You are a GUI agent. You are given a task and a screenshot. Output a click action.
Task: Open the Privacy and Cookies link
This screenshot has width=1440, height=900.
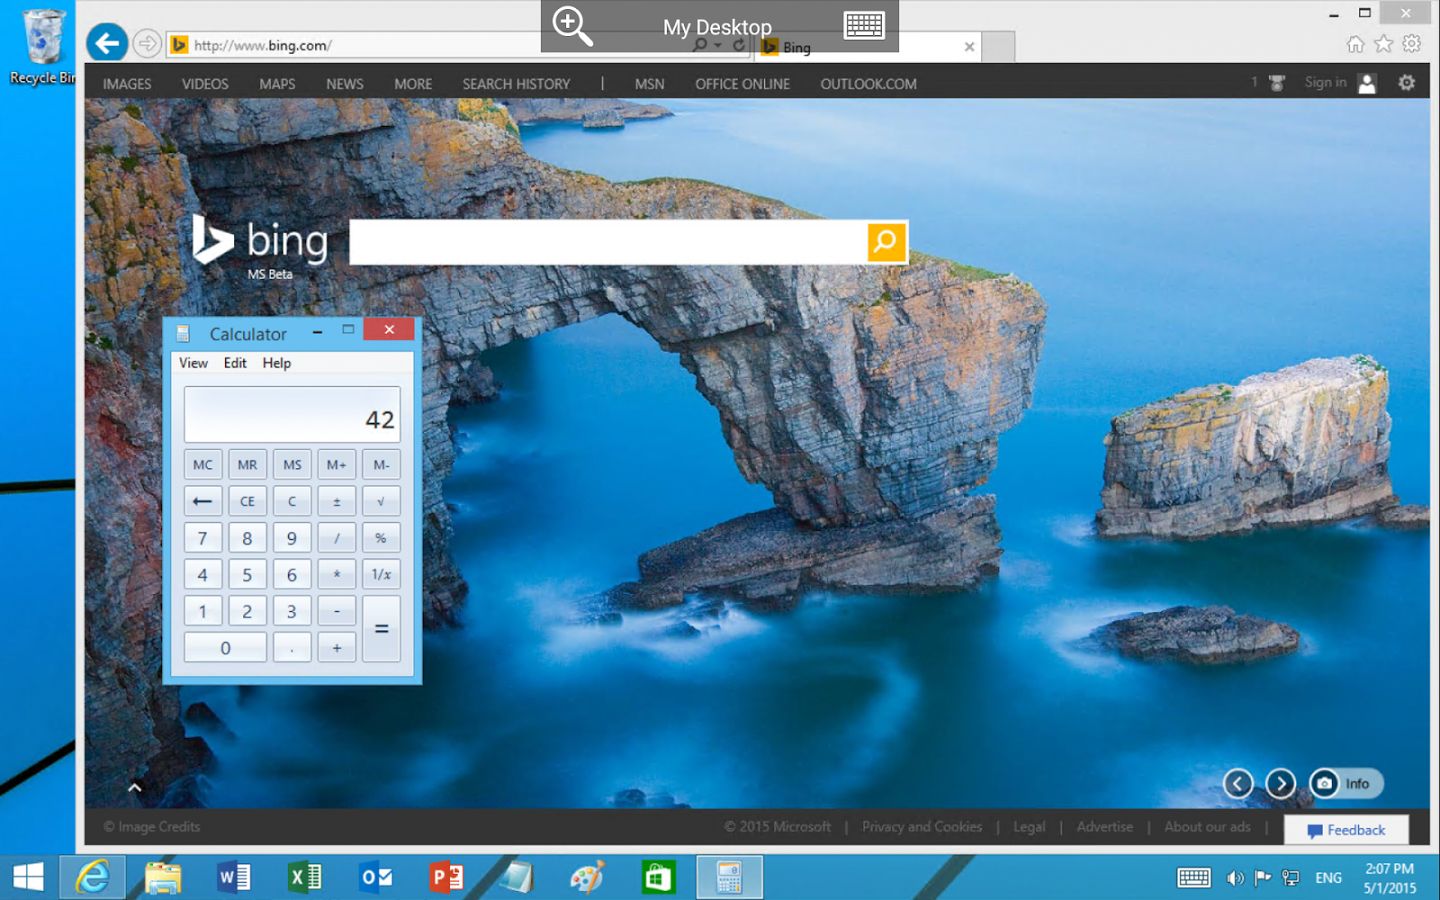(921, 827)
